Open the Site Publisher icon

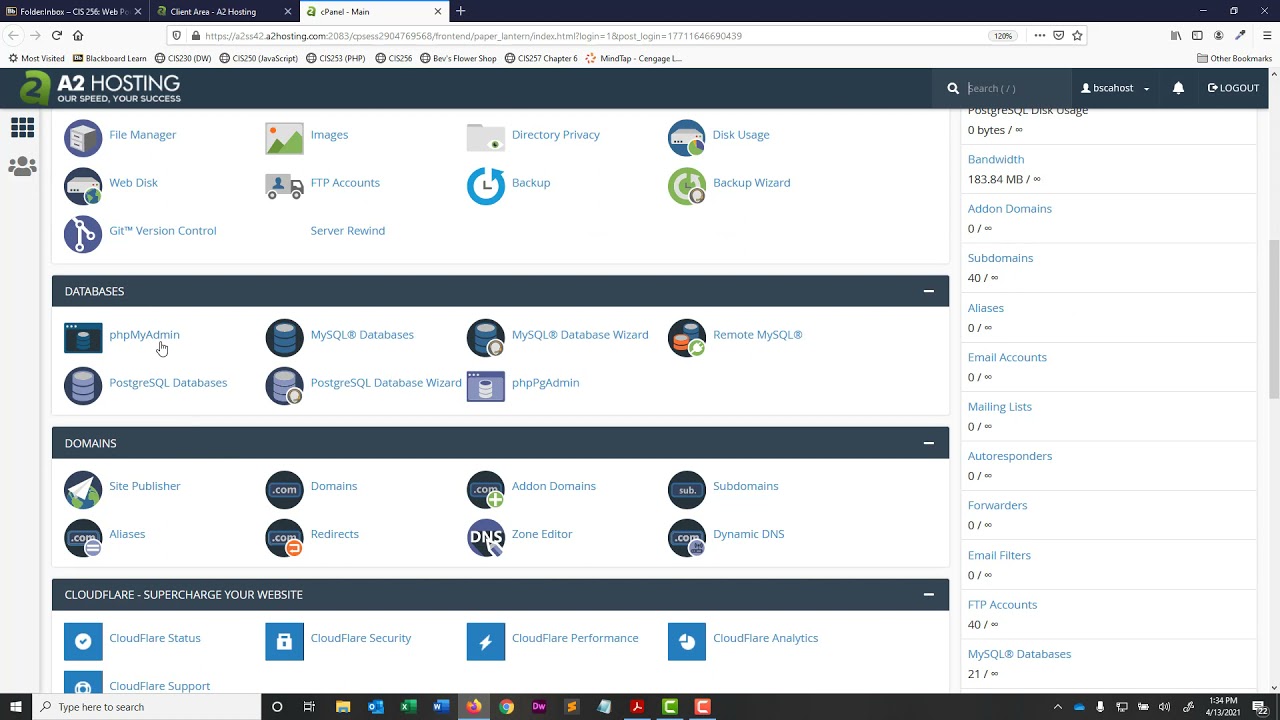pyautogui.click(x=83, y=489)
